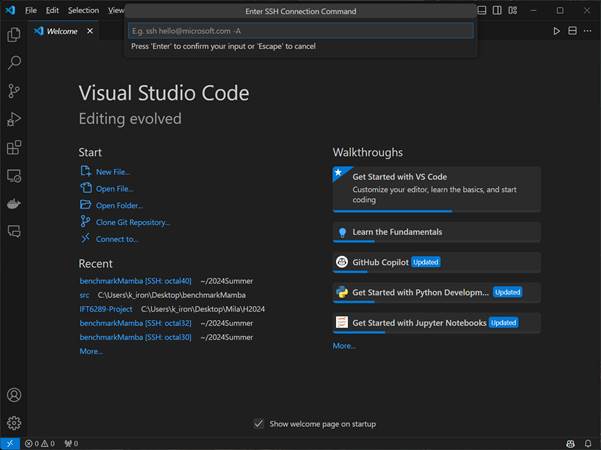Open recent src folder entry
Image resolution: width=601 pixels, height=450 pixels.
coord(84,295)
